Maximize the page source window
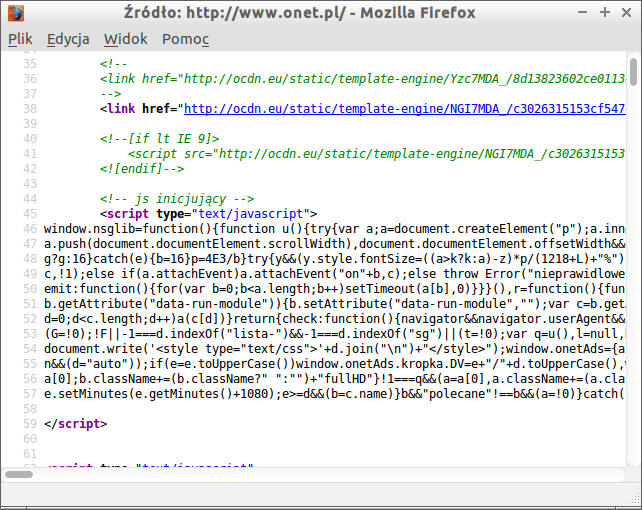The height and width of the screenshot is (510, 642). coord(603,13)
